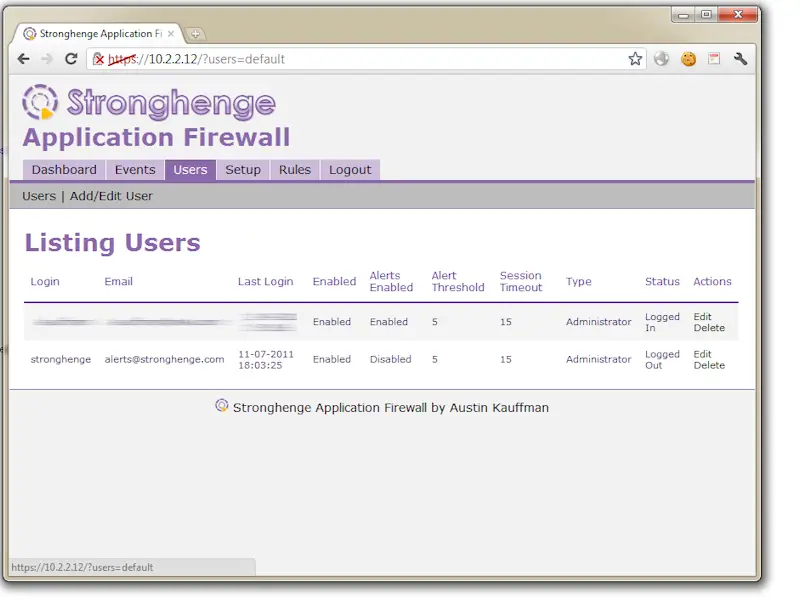800x600 pixels.
Task: Click the Logged Out status cell
Action: click(662, 360)
